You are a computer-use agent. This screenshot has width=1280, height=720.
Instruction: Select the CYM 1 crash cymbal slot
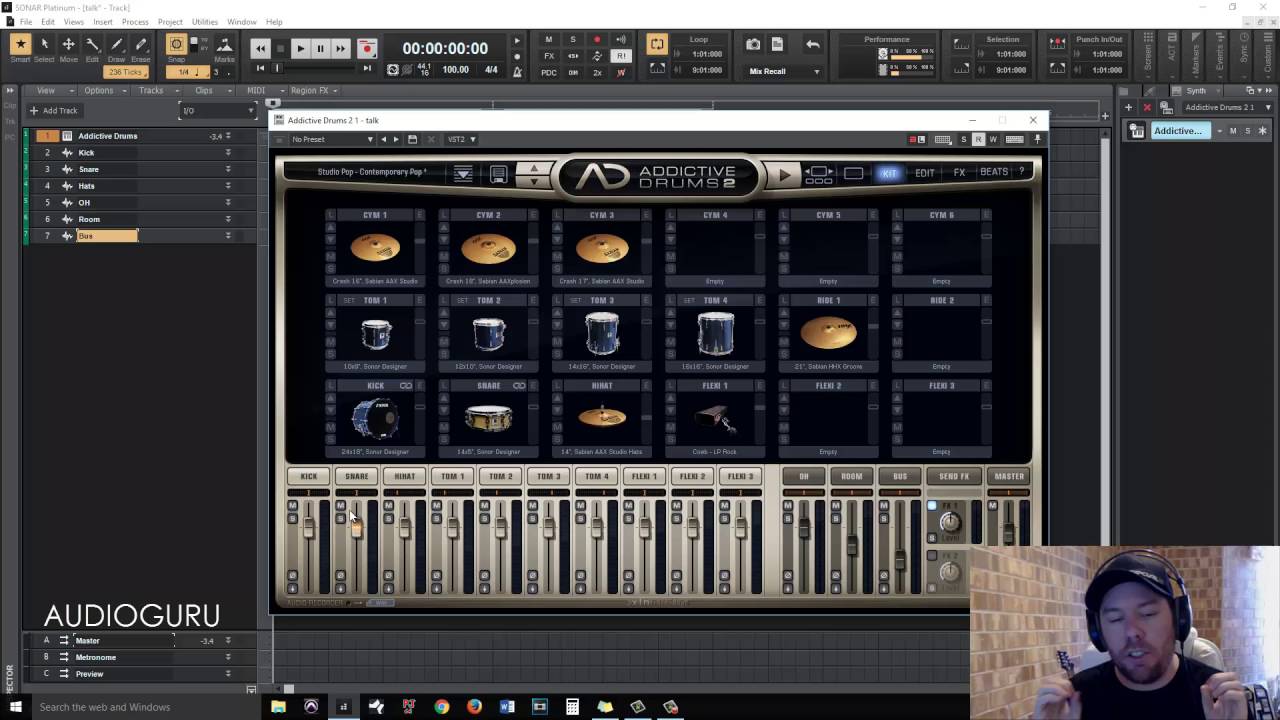point(375,248)
